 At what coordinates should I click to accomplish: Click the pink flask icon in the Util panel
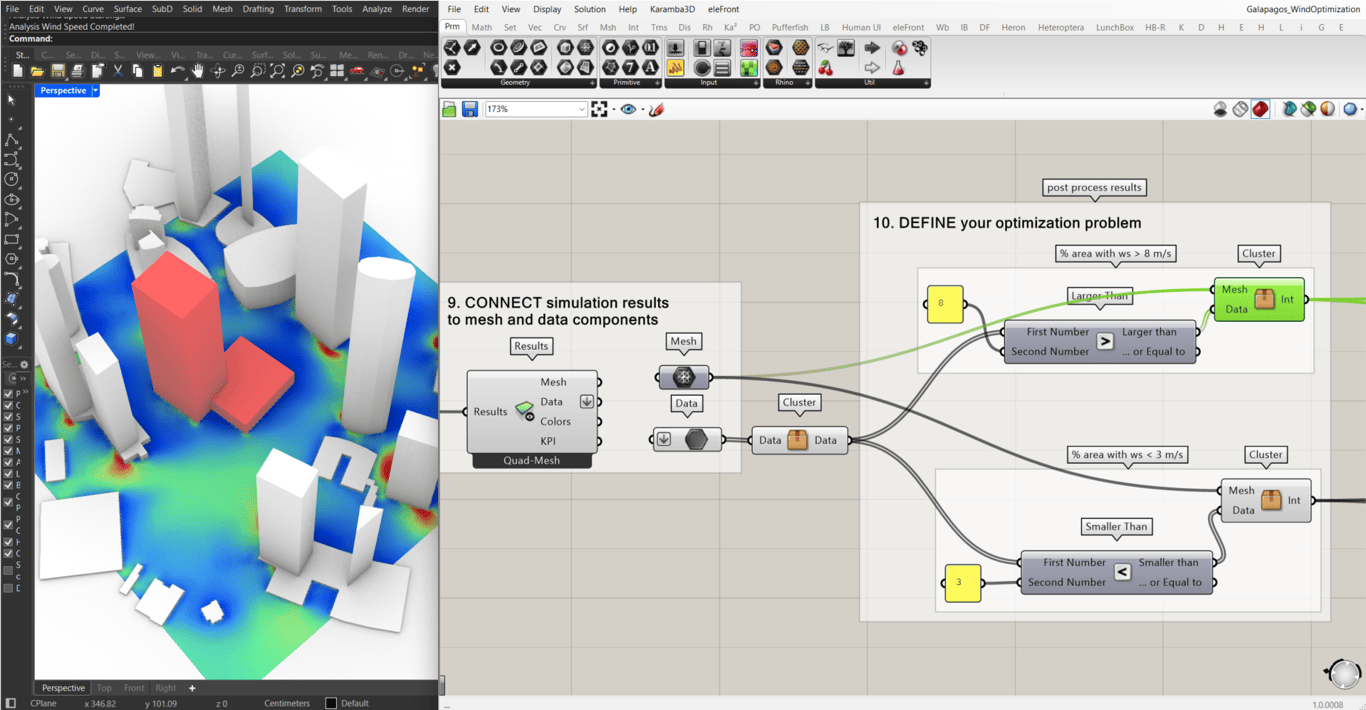(x=898, y=67)
